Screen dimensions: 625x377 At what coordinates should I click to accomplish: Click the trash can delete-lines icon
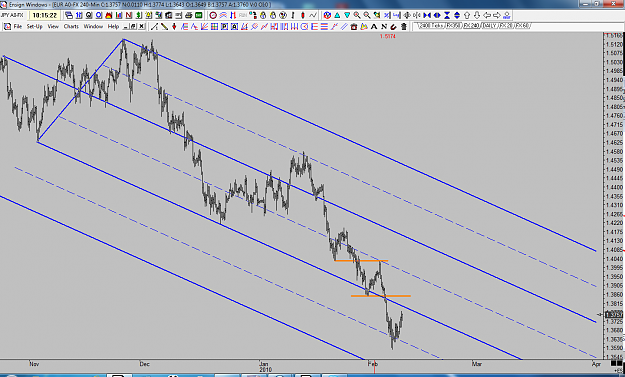[404, 26]
